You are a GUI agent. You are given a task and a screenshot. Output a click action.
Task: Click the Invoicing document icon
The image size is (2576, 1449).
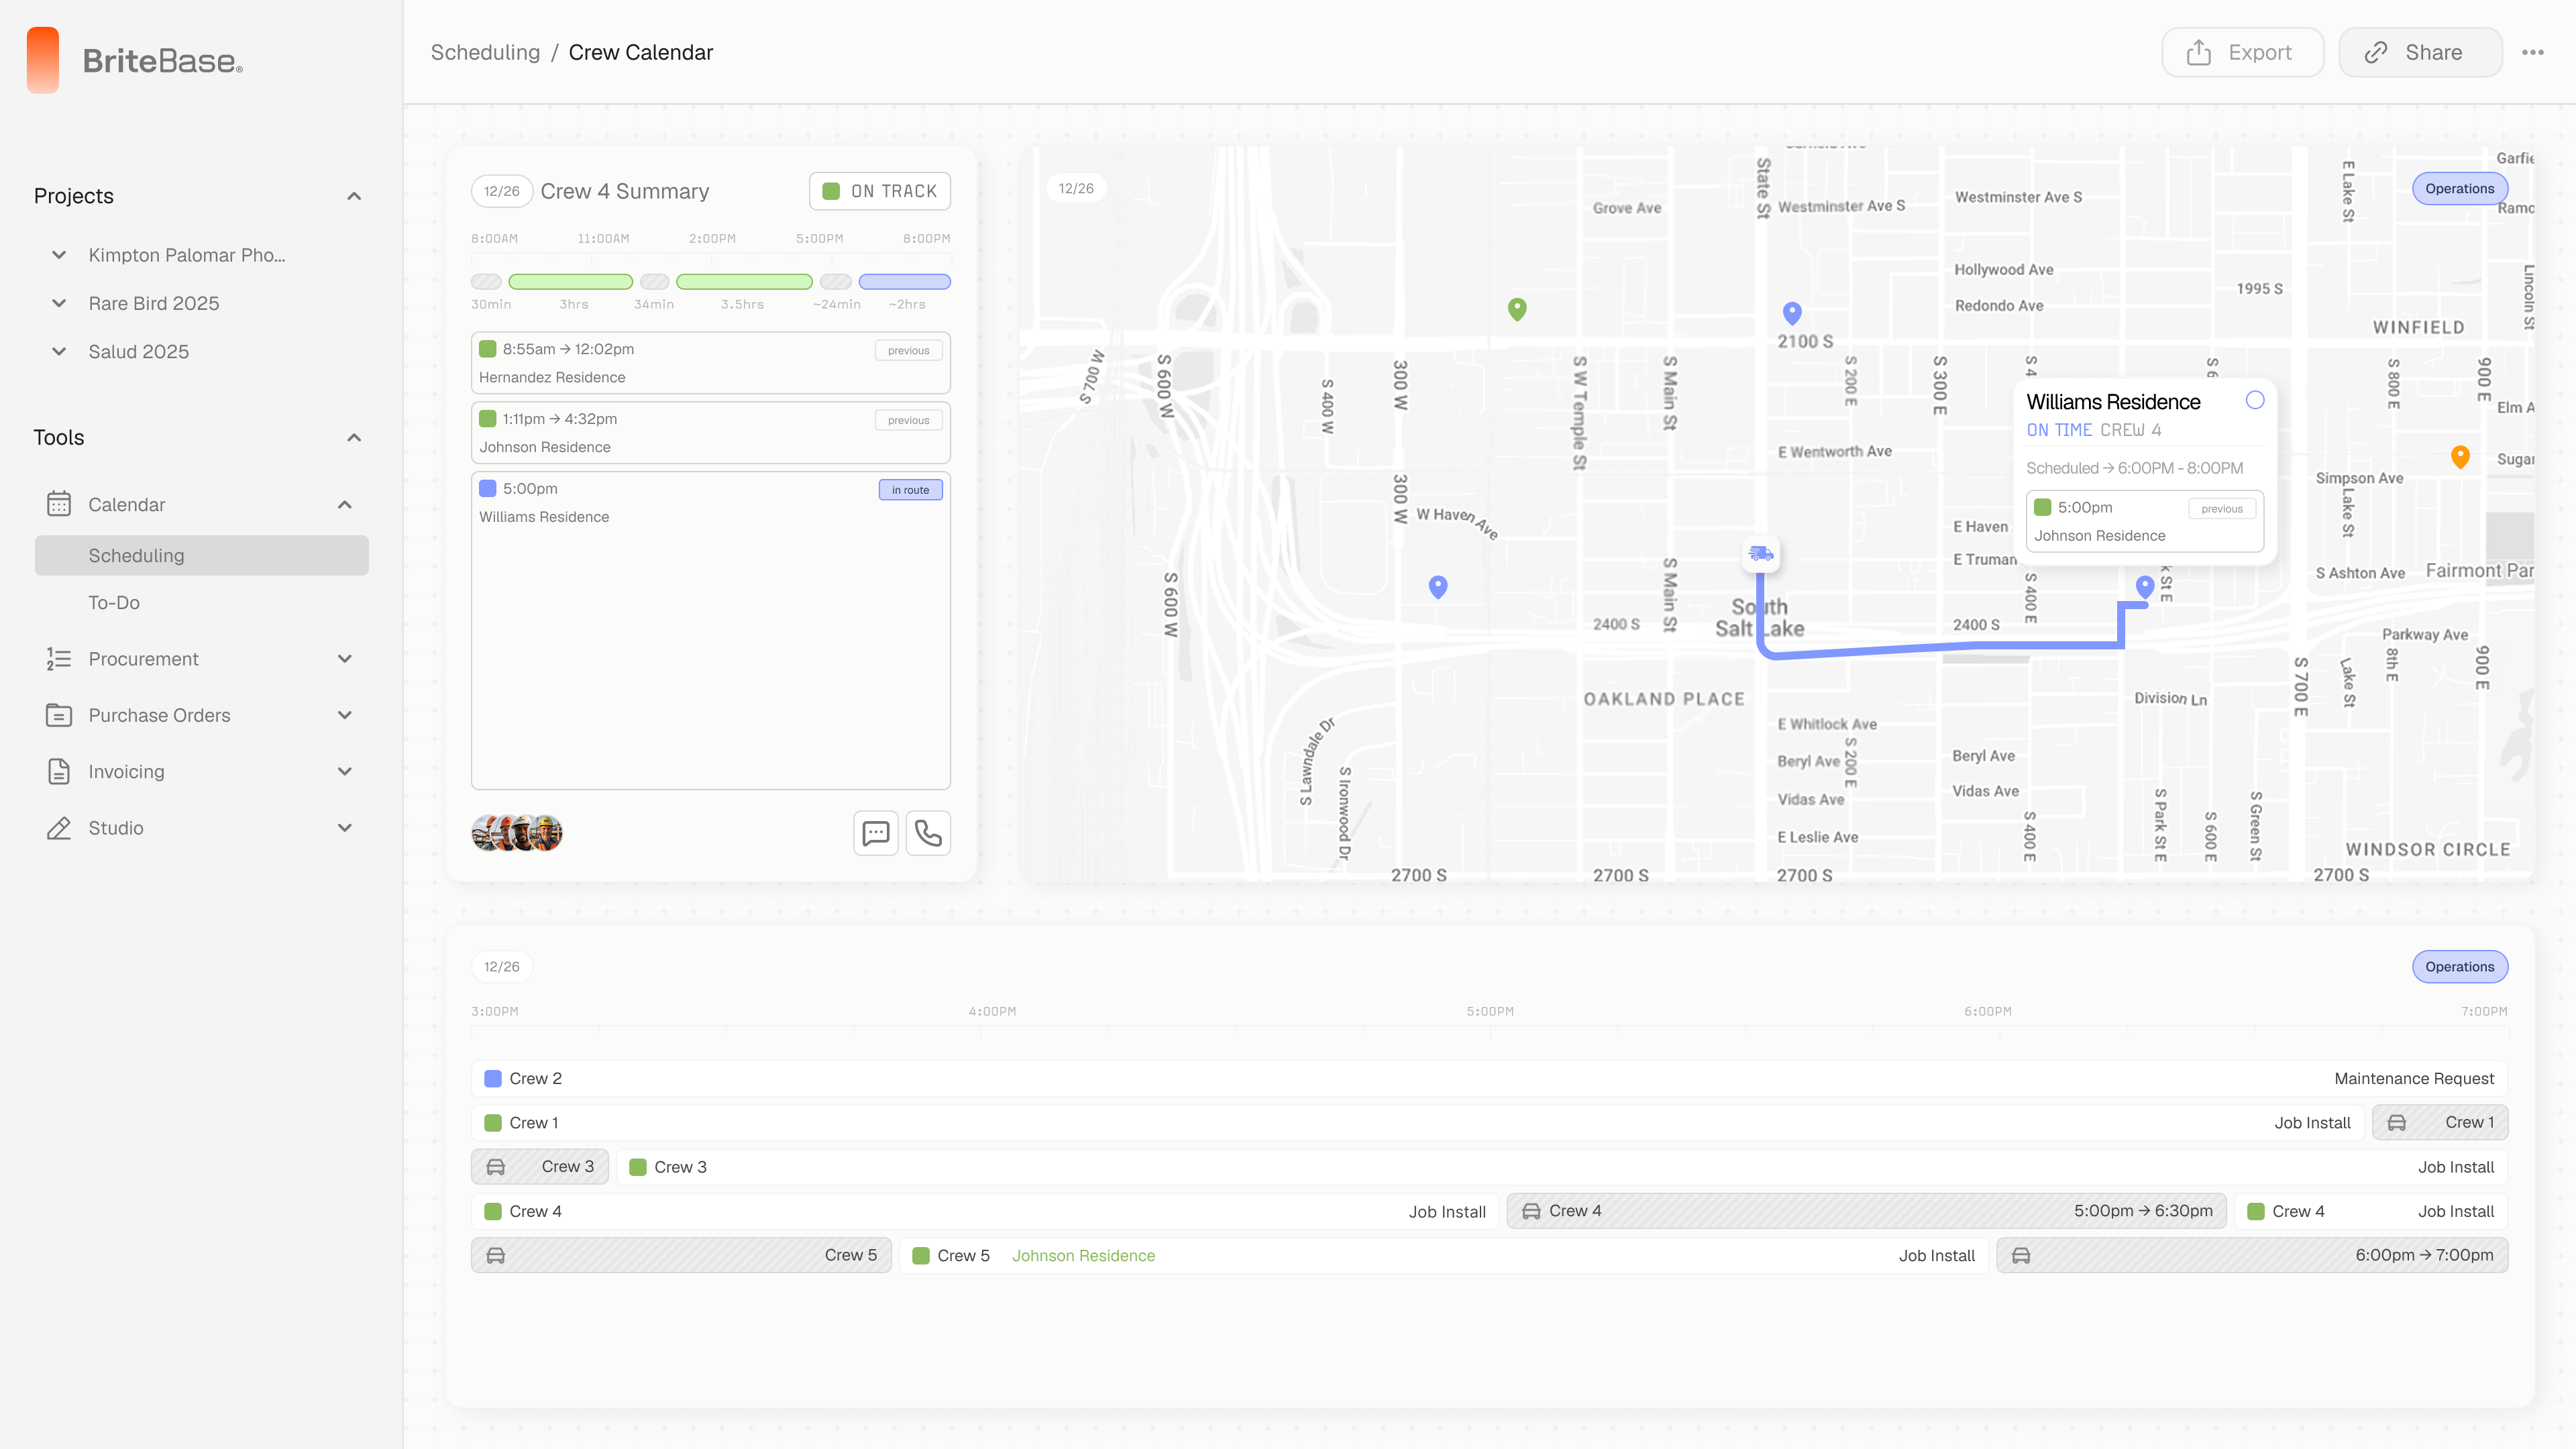point(59,771)
